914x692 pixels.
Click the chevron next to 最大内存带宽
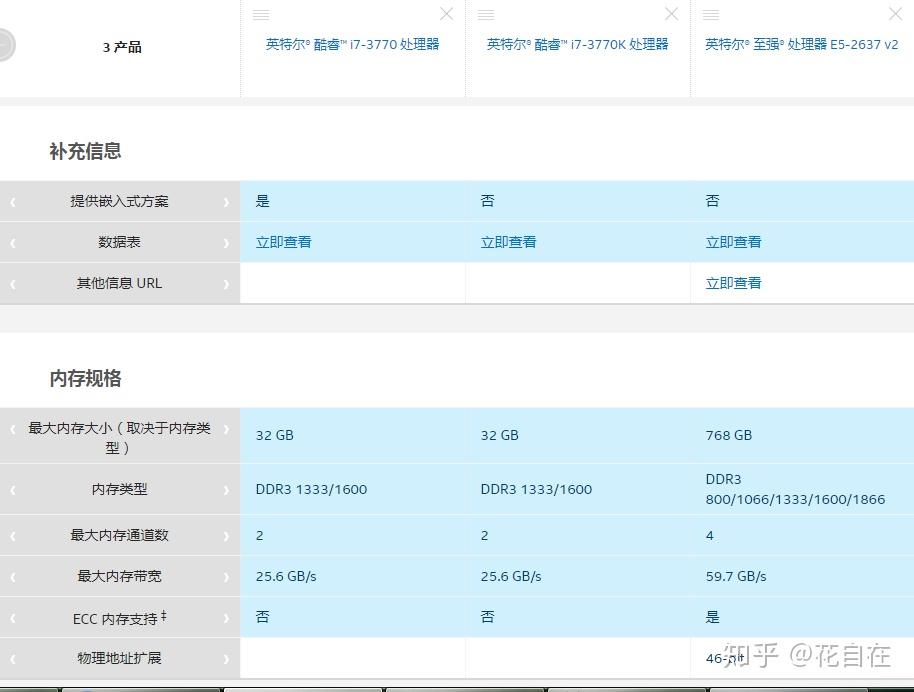[x=227, y=576]
